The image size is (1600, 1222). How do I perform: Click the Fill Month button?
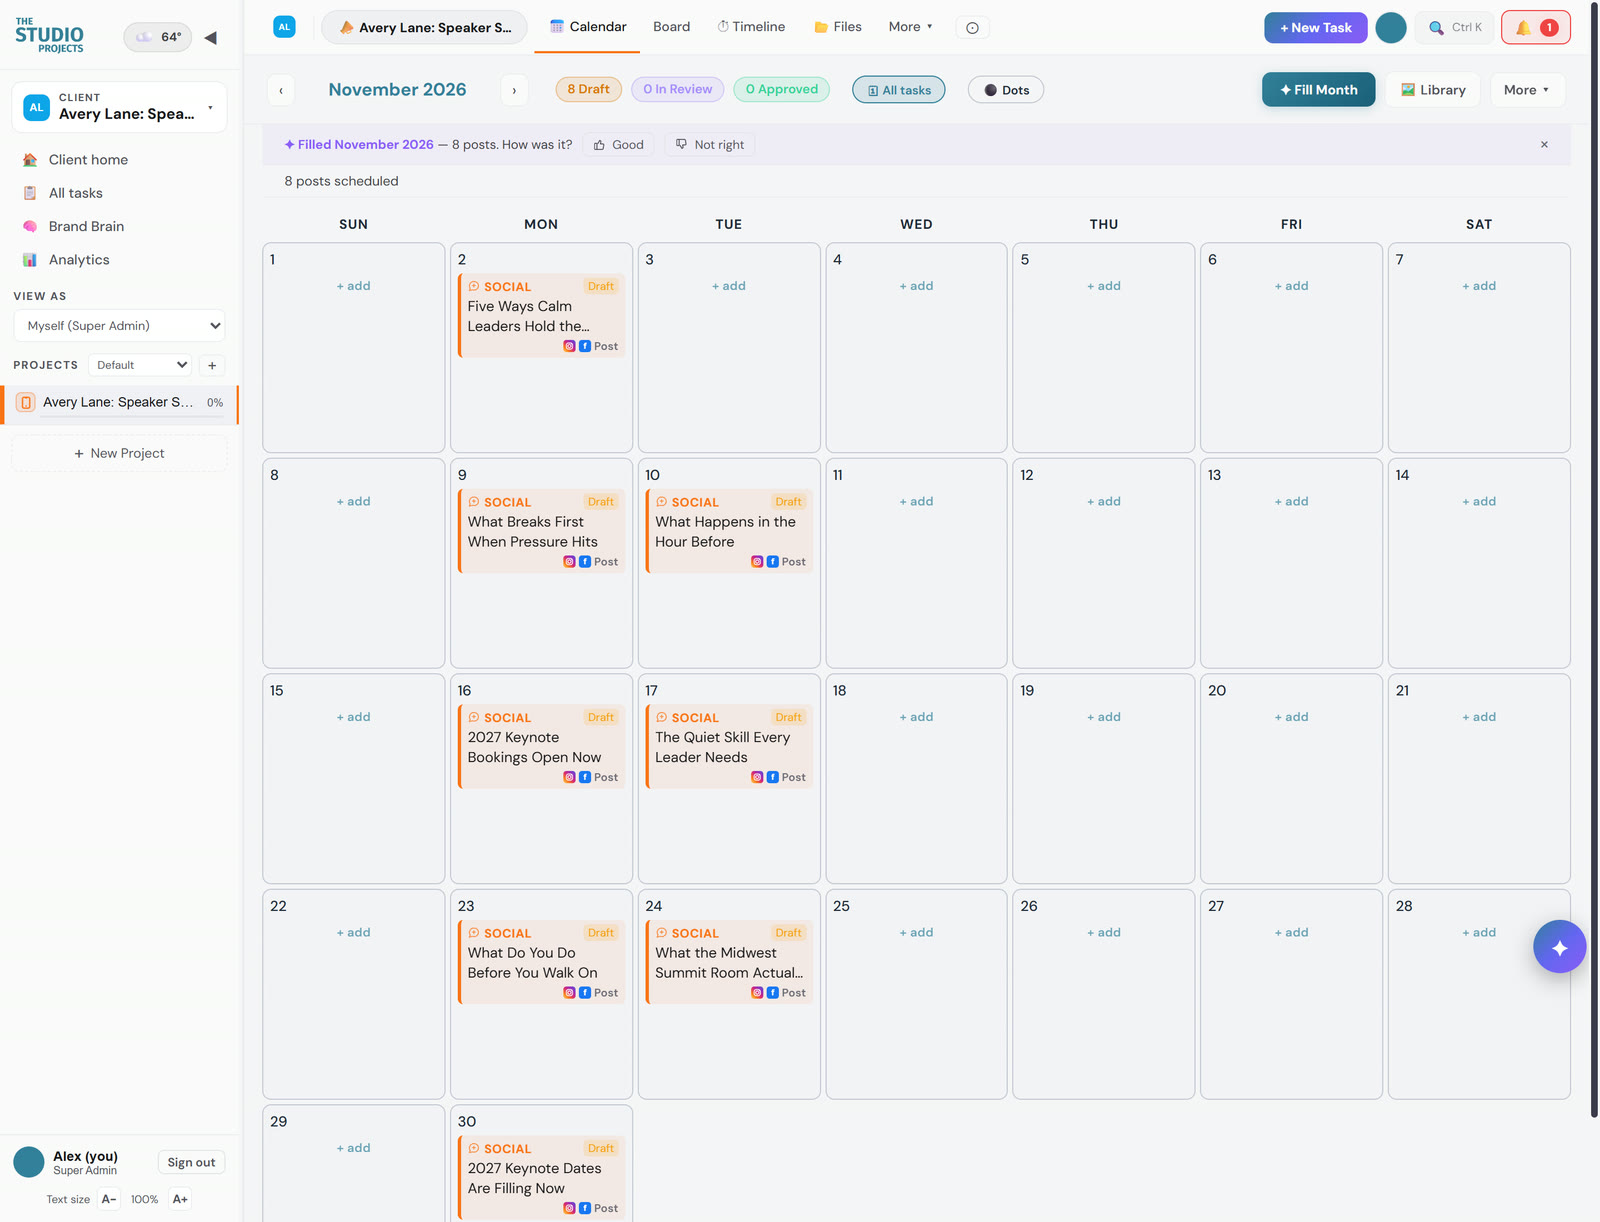coord(1318,90)
